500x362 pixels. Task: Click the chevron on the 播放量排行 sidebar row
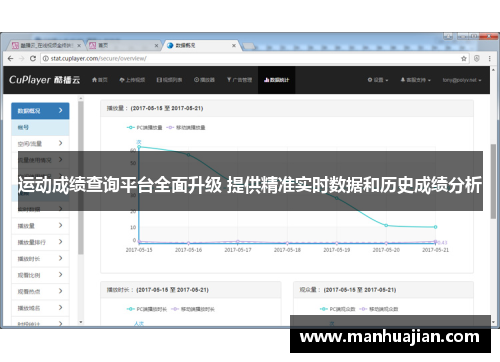(60, 242)
